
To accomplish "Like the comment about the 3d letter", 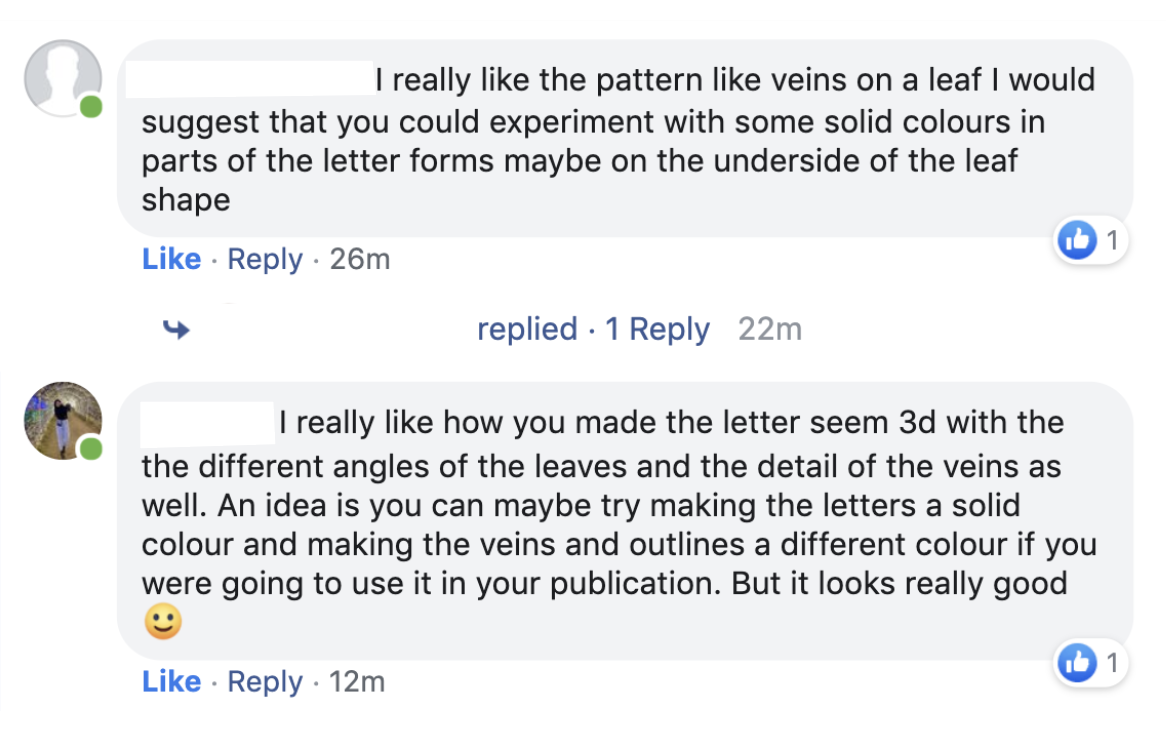I will [171, 682].
